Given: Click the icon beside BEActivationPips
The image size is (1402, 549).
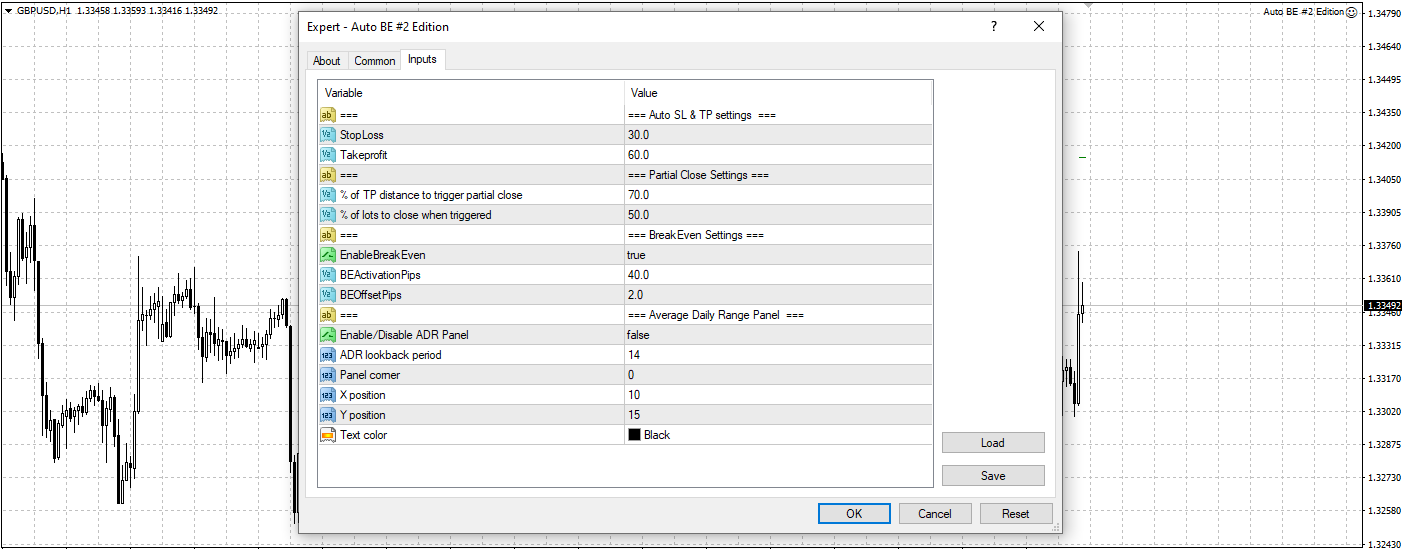Looking at the screenshot, I should tap(327, 275).
